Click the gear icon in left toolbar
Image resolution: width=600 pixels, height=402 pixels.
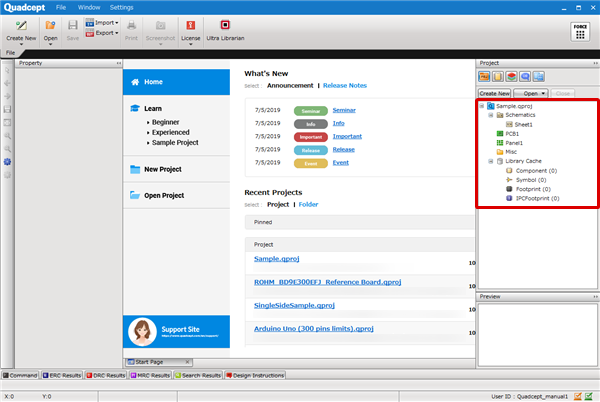click(8, 160)
